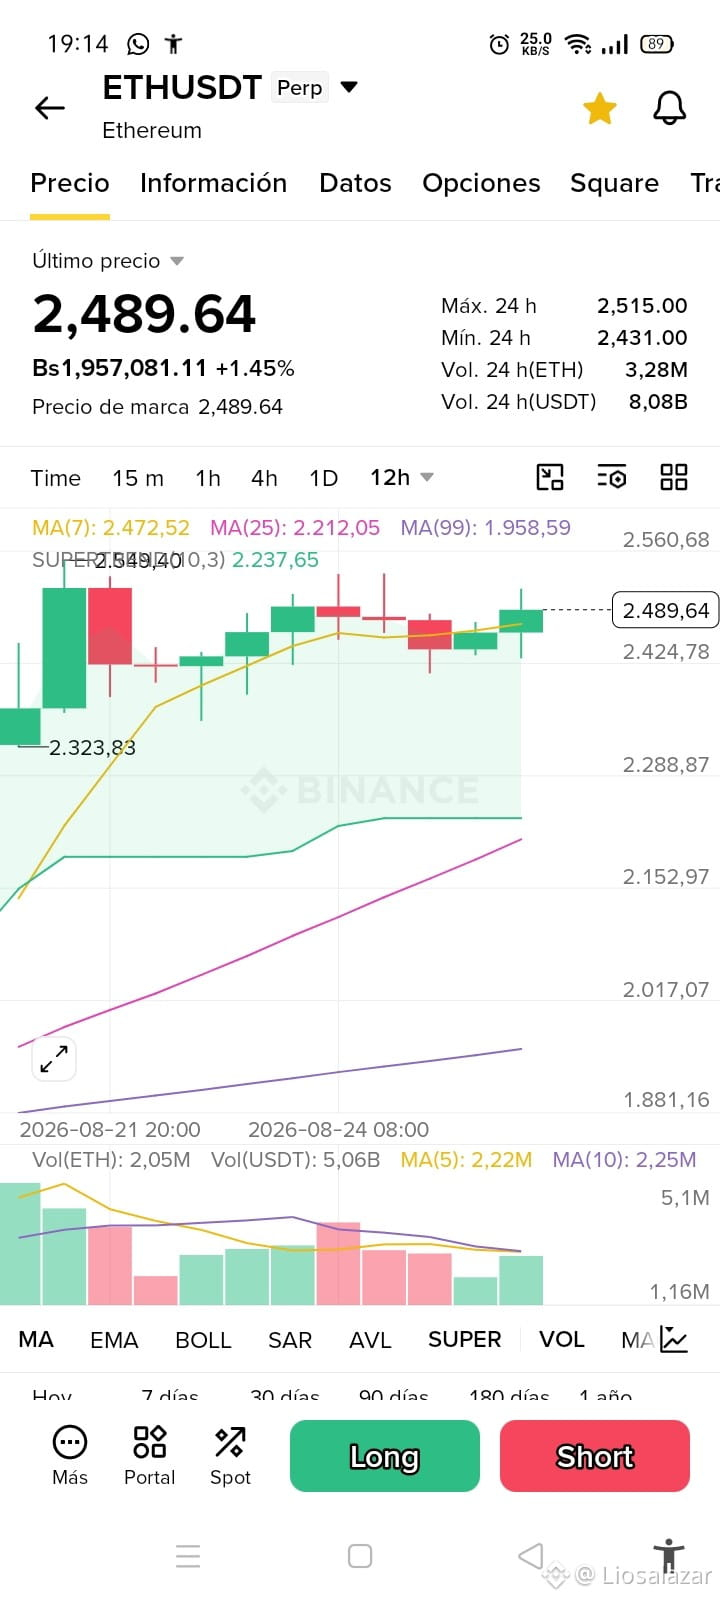Choose the 1D interval
The width and height of the screenshot is (720, 1600).
pos(324,478)
